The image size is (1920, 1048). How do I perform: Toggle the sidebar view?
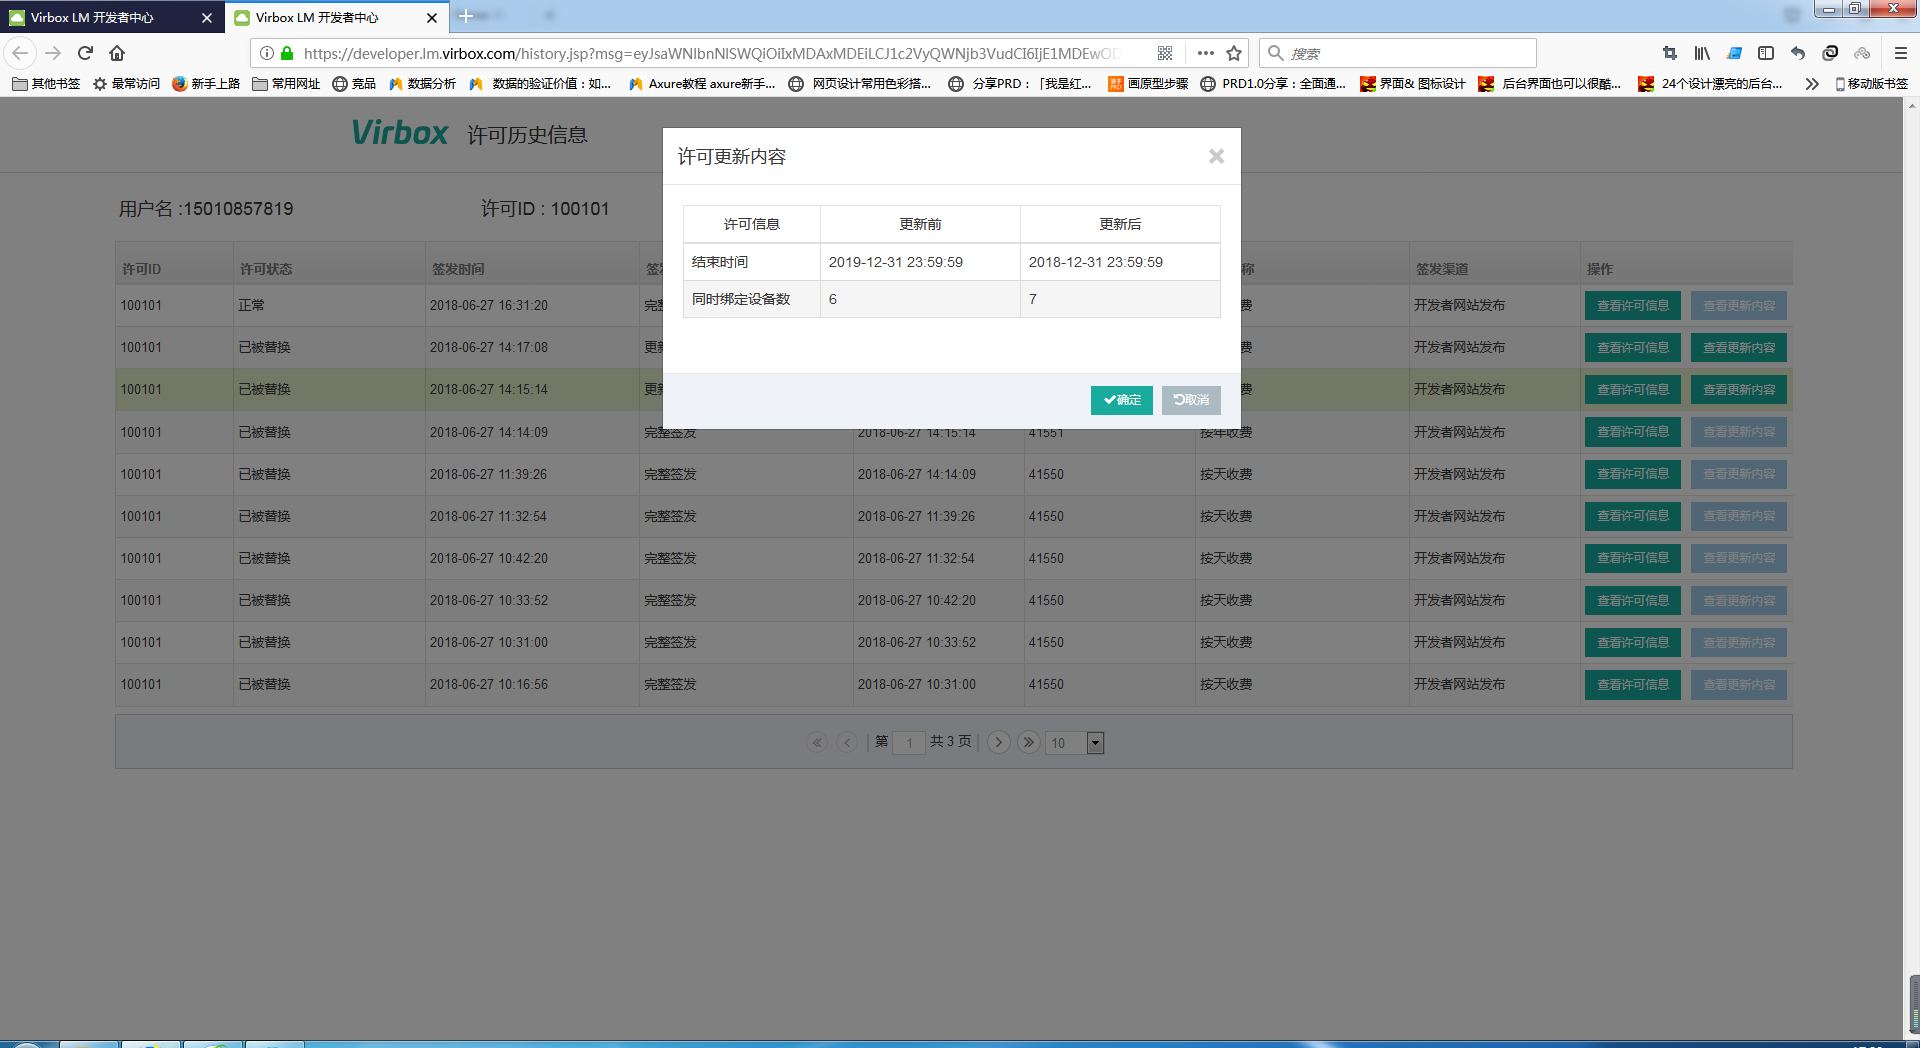coord(1766,53)
